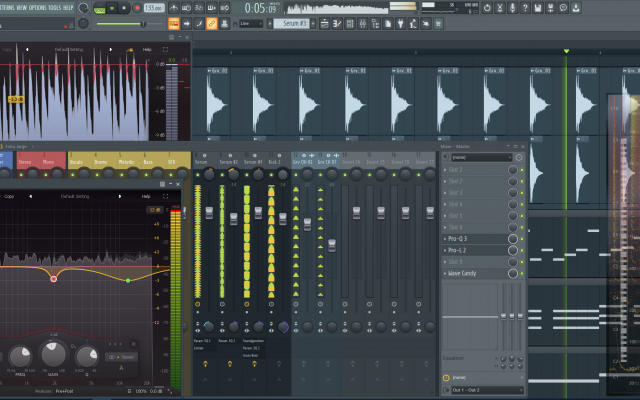The width and height of the screenshot is (640, 400).
Task: Click the question mark help icon
Action: click(x=525, y=8)
